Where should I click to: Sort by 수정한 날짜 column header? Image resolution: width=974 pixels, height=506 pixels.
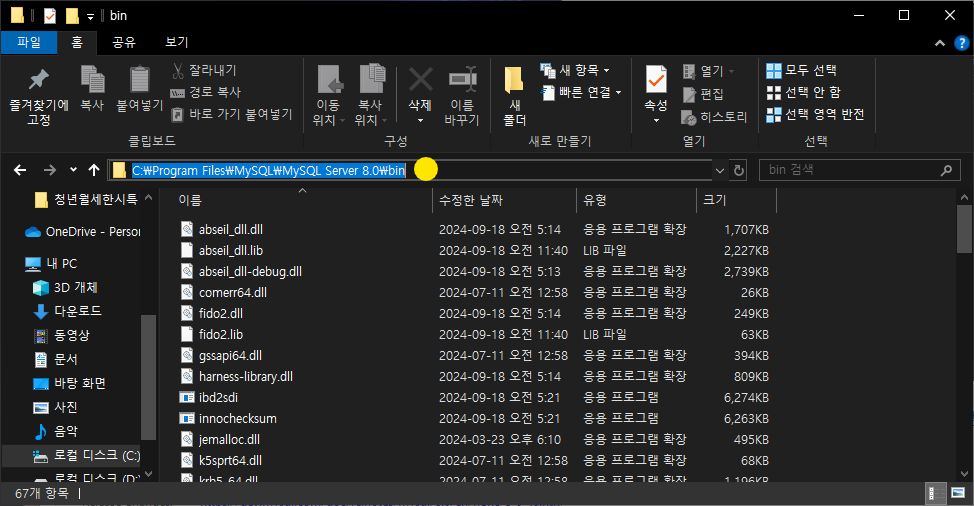(504, 201)
